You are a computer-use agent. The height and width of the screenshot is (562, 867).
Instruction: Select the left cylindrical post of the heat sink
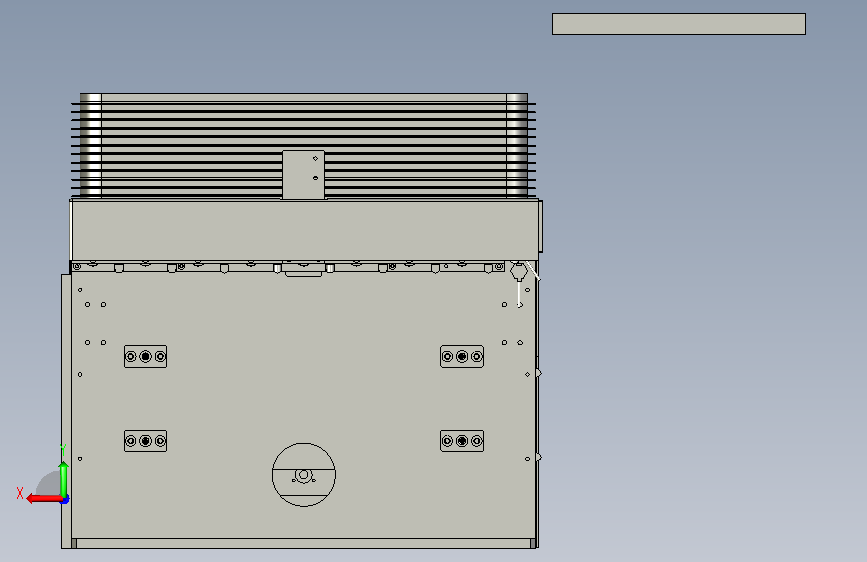[91, 145]
